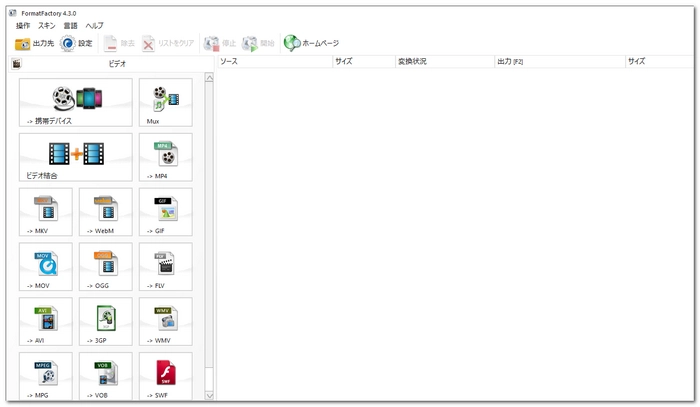This screenshot has height=407, width=700.
Task: Choose the MP4 conversion icon
Action: pyautogui.click(x=165, y=157)
